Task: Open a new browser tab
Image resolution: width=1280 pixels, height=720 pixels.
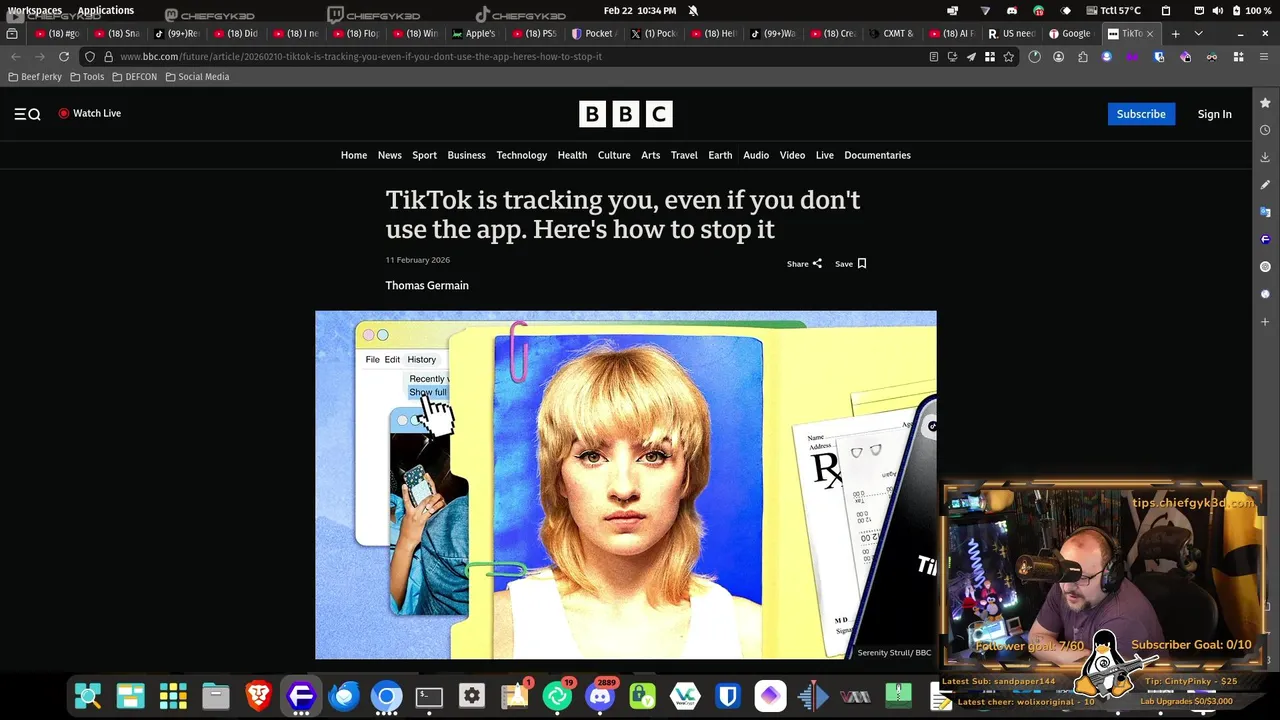Action: coord(1175,34)
